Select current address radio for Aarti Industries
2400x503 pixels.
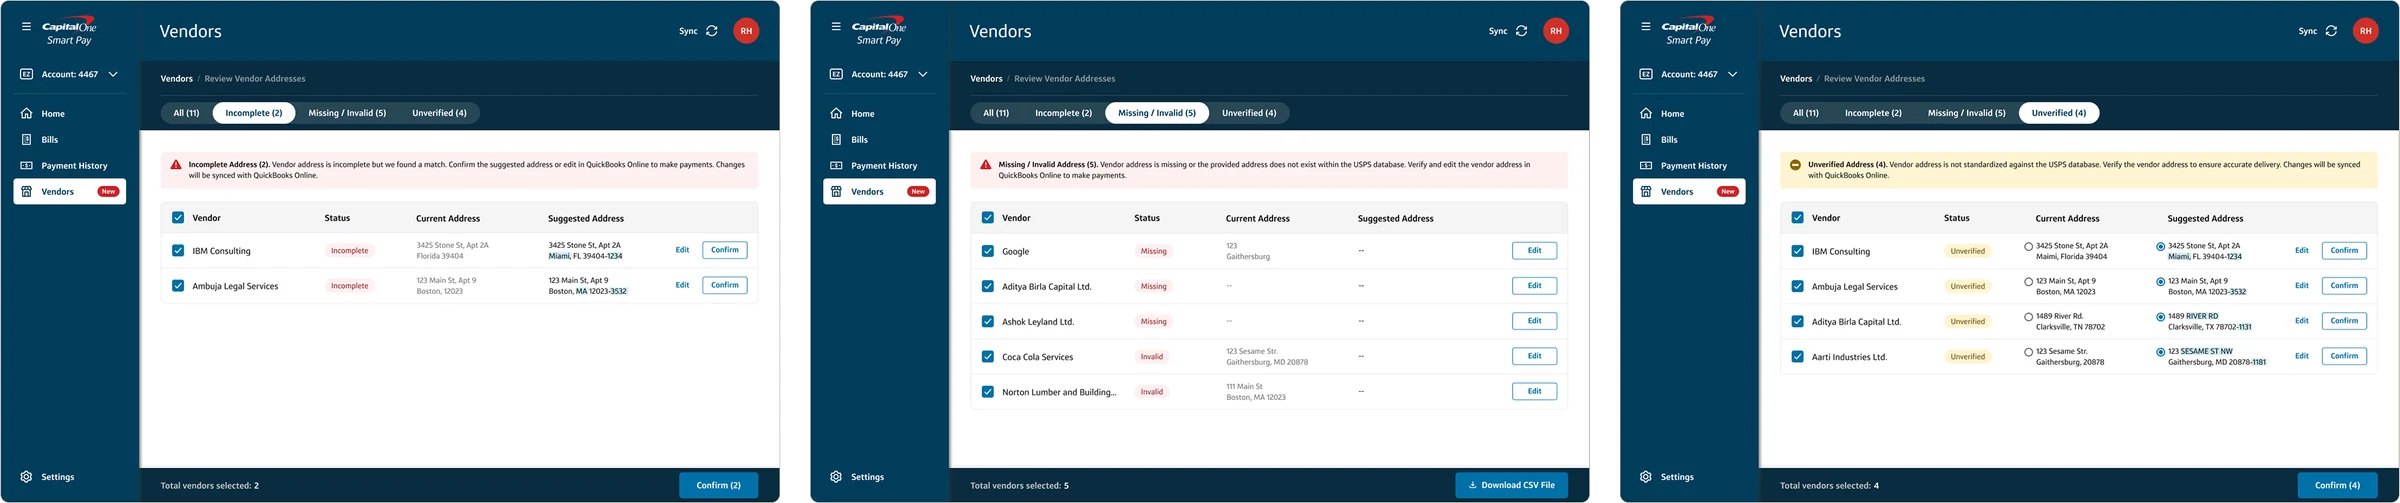[2029, 352]
